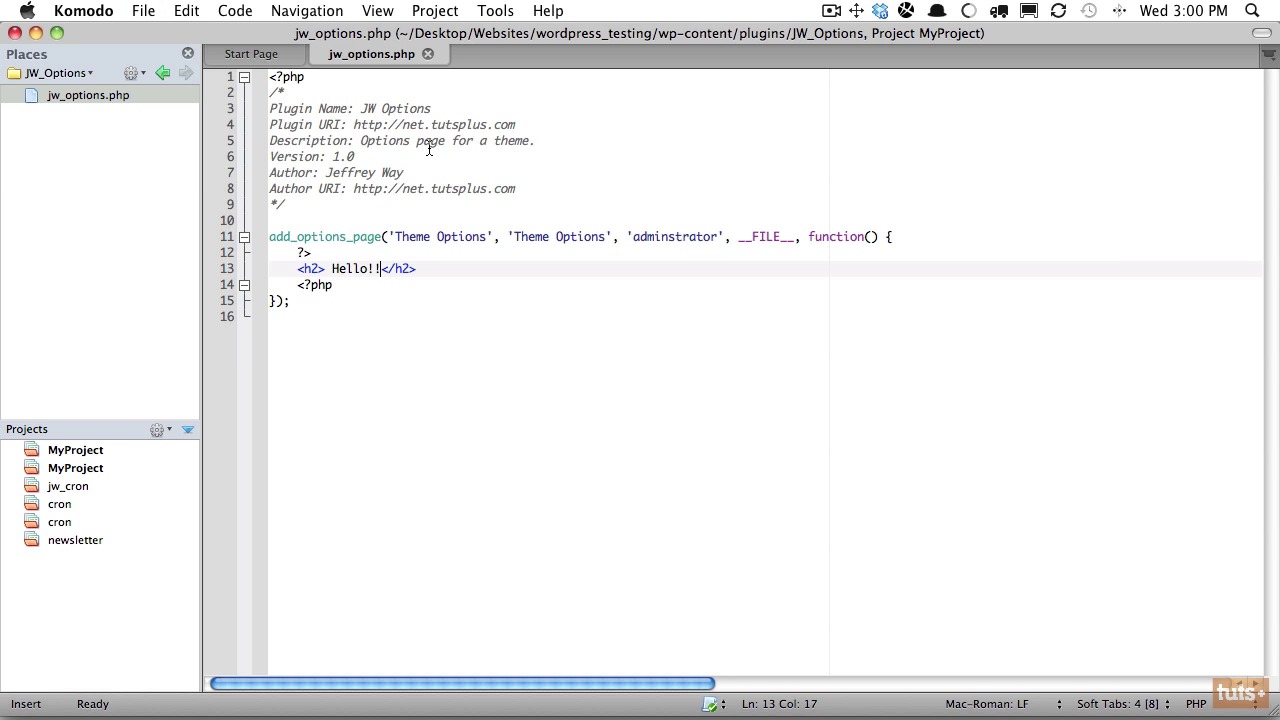The image size is (1280, 720).
Task: Click the screen recording camera menu icon
Action: [831, 11]
